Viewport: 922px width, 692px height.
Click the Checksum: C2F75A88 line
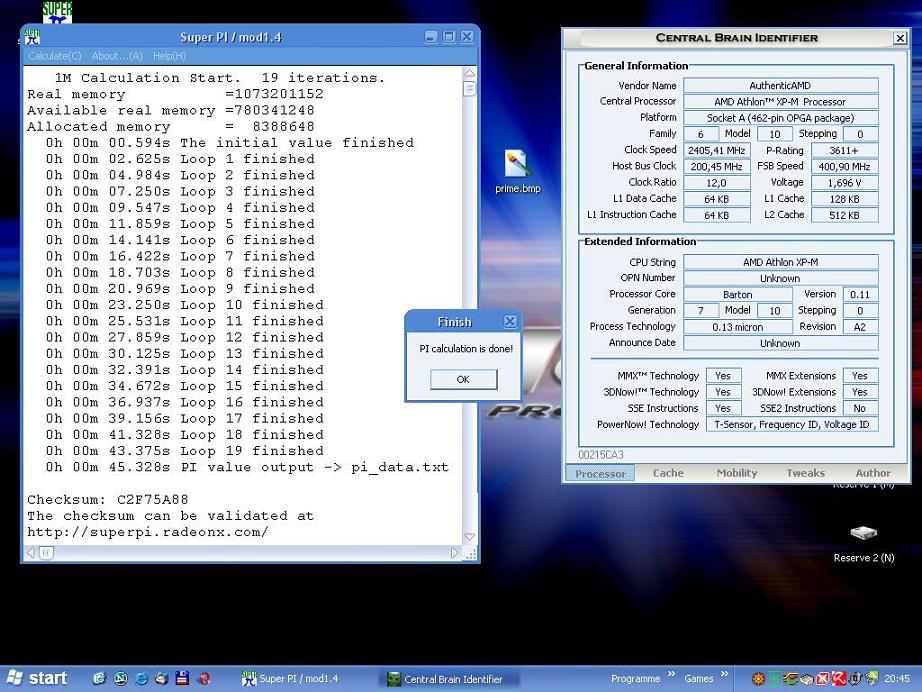tap(108, 500)
